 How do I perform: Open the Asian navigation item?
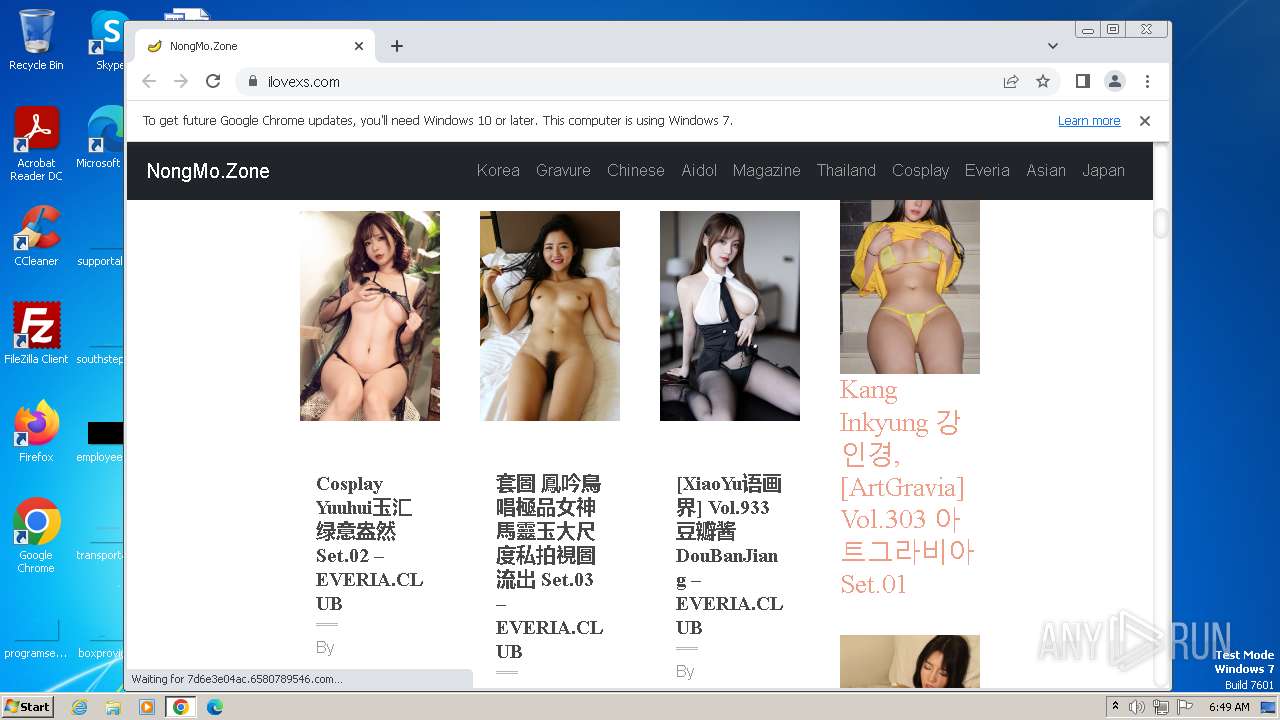coord(1046,171)
